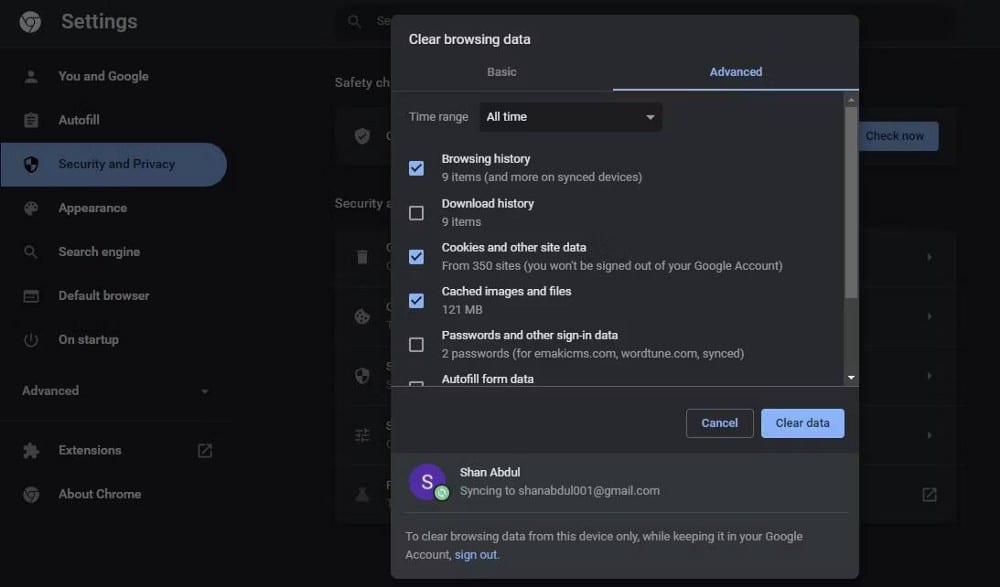
Task: Click the On startup power icon
Action: click(x=30, y=339)
